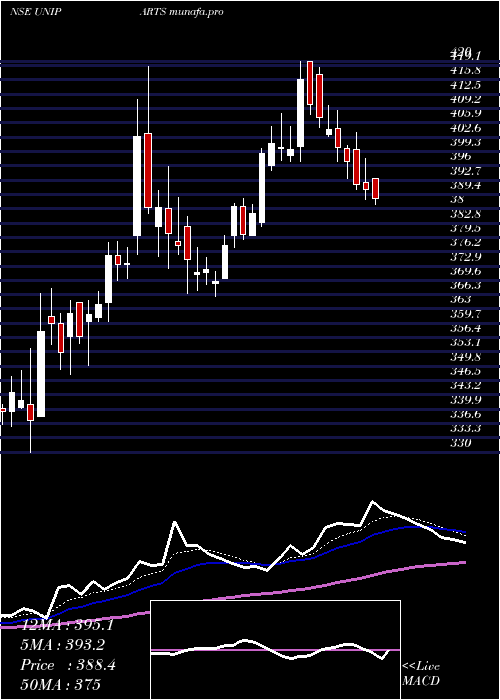500x700 pixels.
Task: Click the 330 price level label
Action: tap(460, 444)
